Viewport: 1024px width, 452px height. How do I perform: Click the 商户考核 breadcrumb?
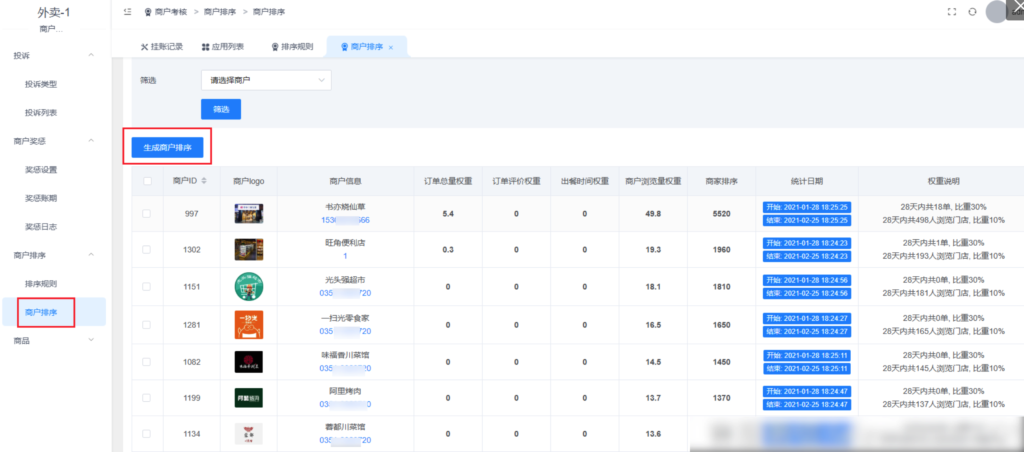tap(172, 12)
